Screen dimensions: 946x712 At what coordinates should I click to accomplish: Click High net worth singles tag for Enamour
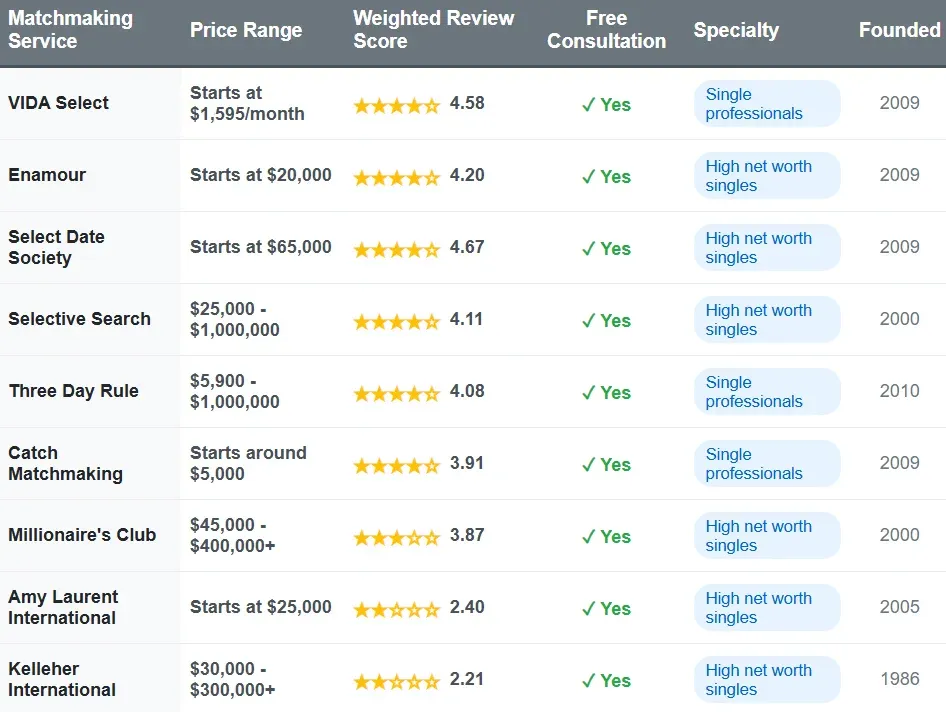click(x=766, y=176)
